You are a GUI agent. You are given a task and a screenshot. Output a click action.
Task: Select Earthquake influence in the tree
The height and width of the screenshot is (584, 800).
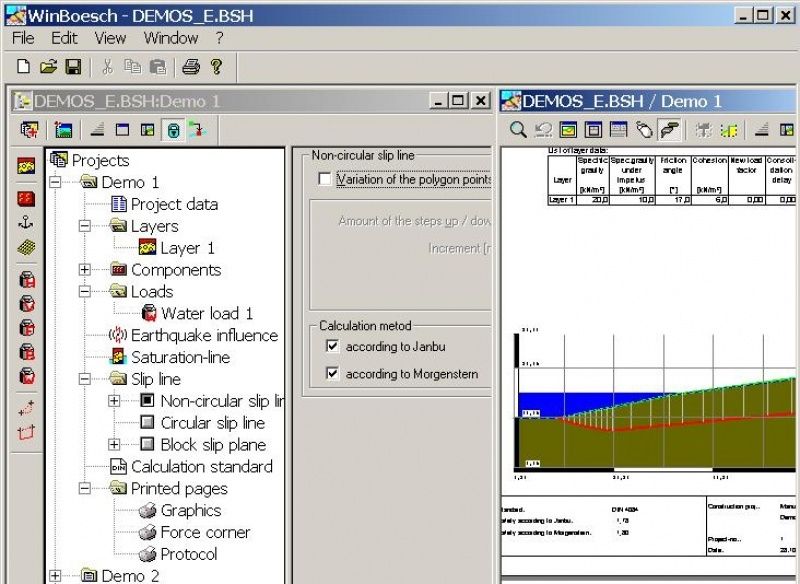204,335
